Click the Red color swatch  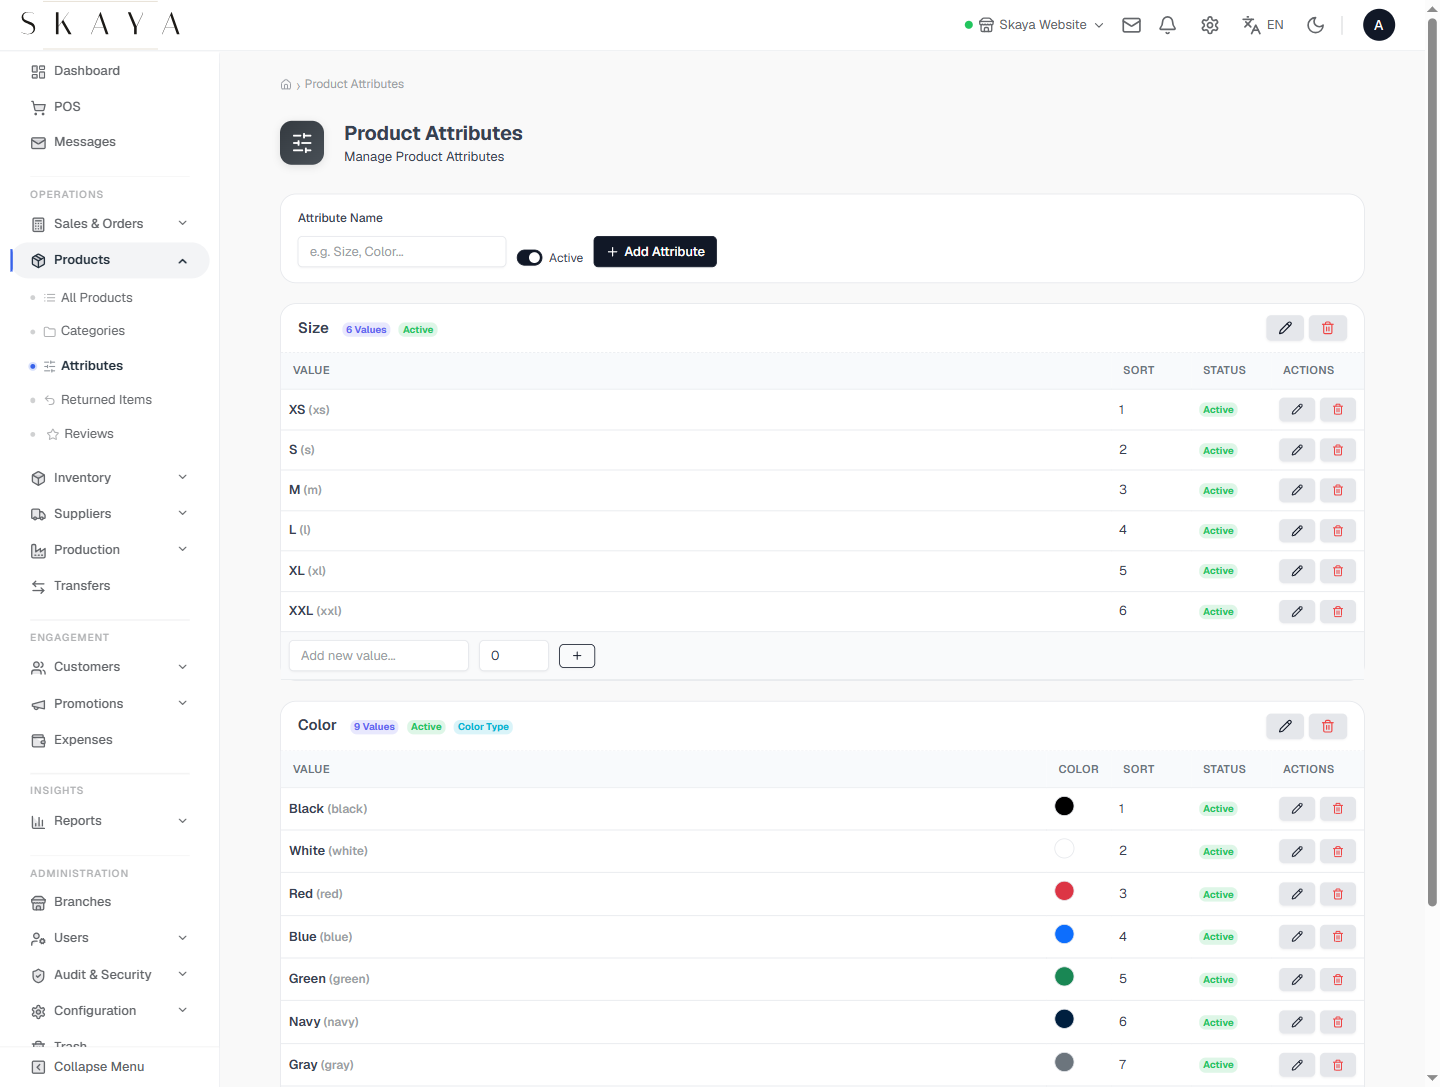click(x=1064, y=891)
